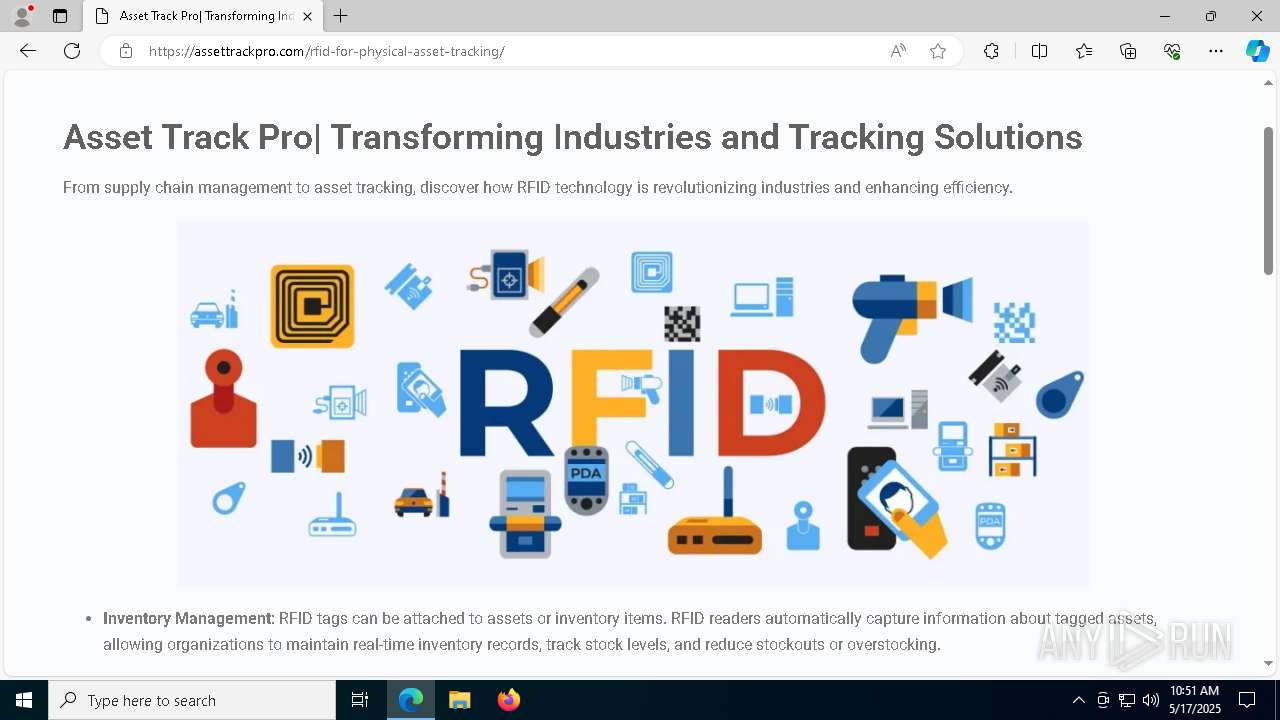Viewport: 1280px width, 720px height.
Task: Turn on Read aloud
Action: click(x=898, y=51)
